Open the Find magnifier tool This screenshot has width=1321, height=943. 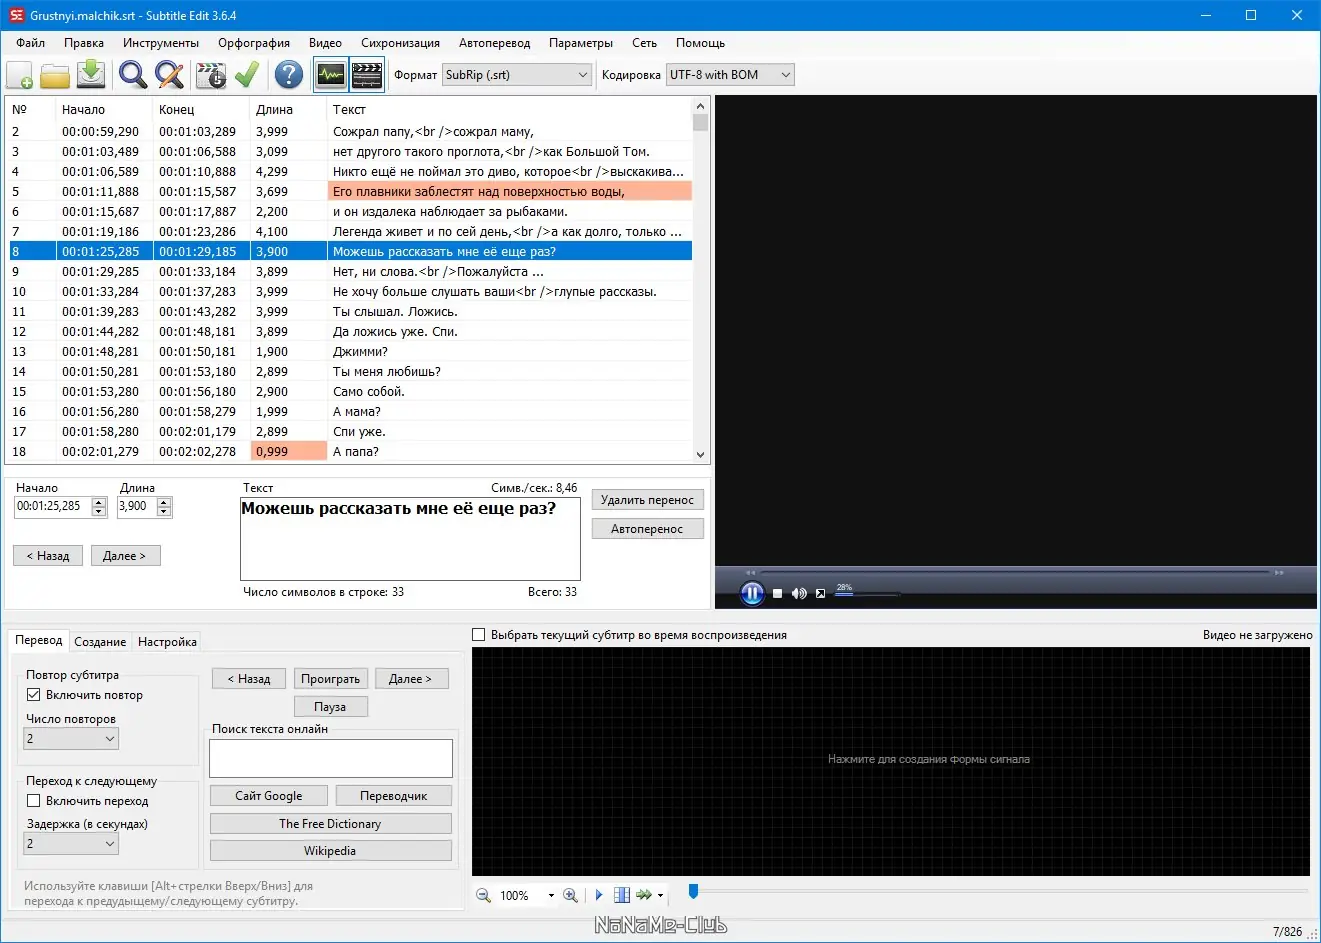(x=132, y=75)
